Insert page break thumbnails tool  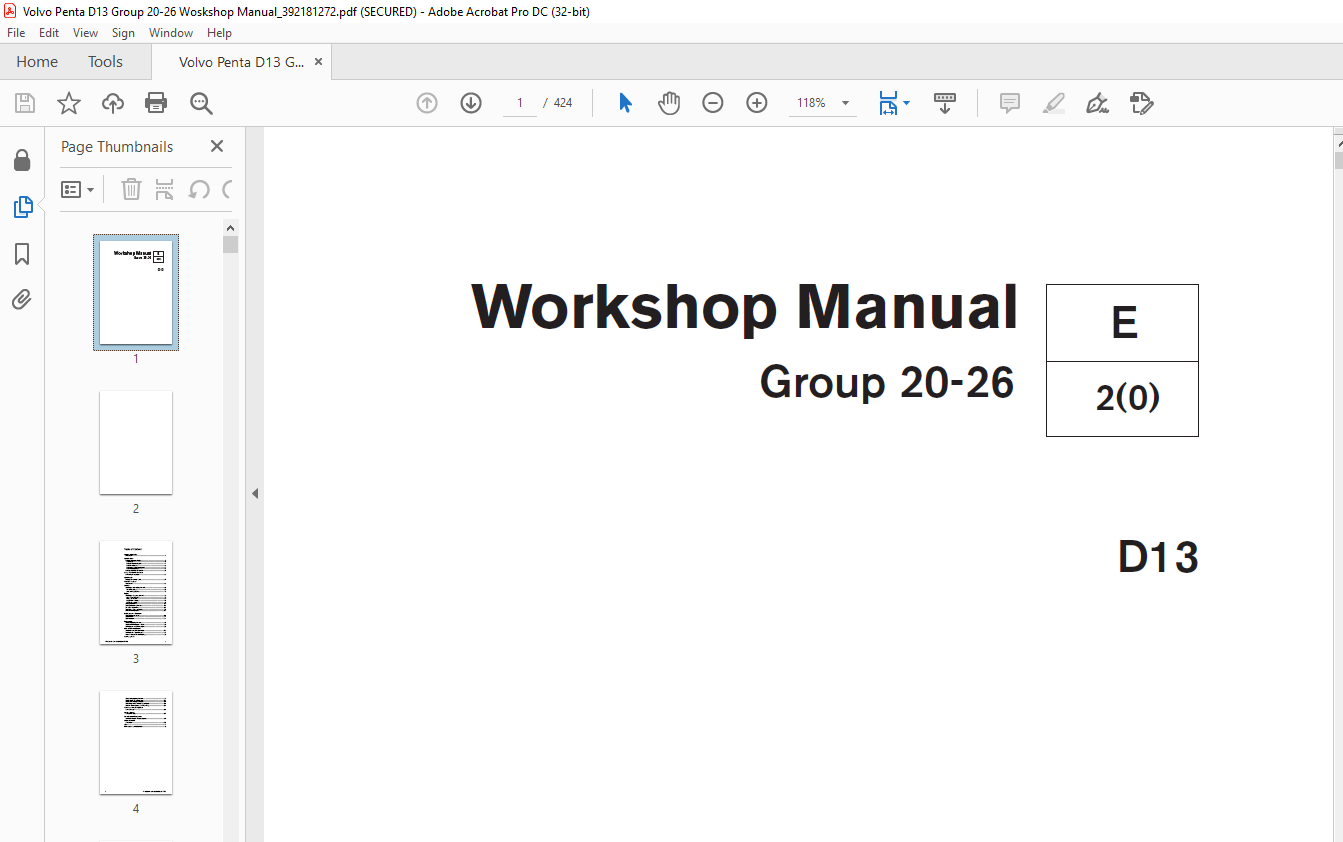pos(165,189)
